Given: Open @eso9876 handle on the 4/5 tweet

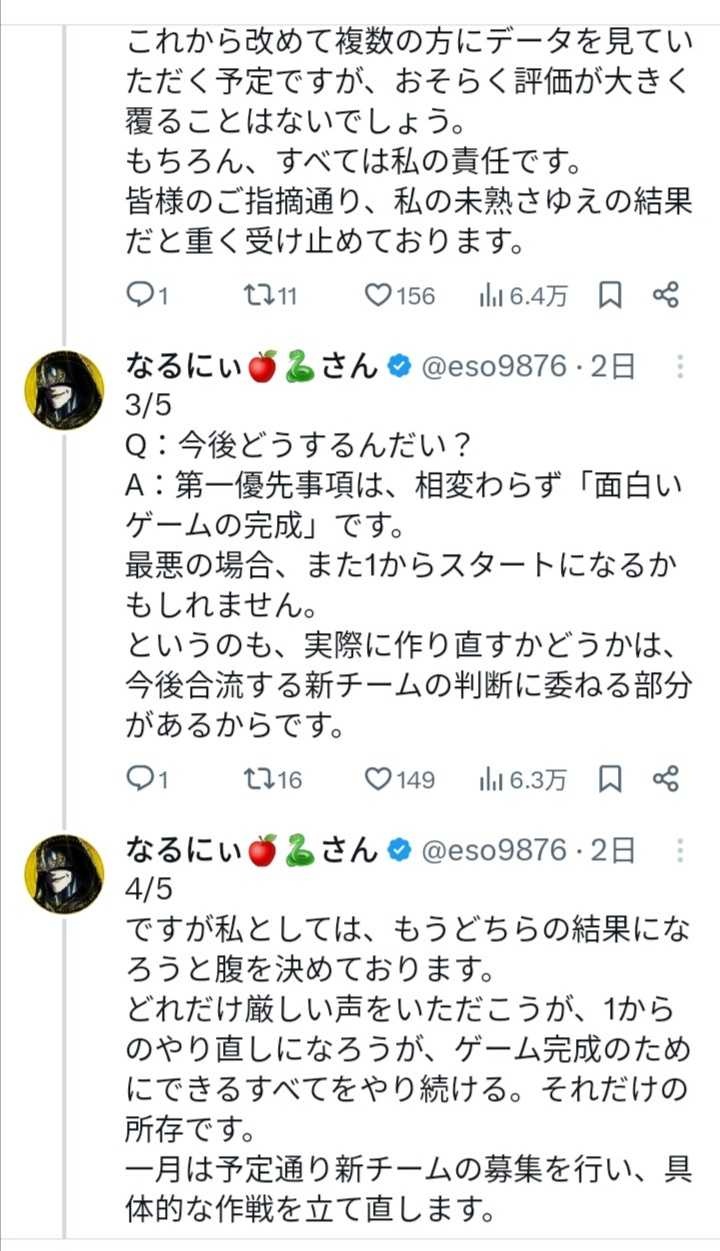Looking at the screenshot, I should pyautogui.click(x=494, y=850).
